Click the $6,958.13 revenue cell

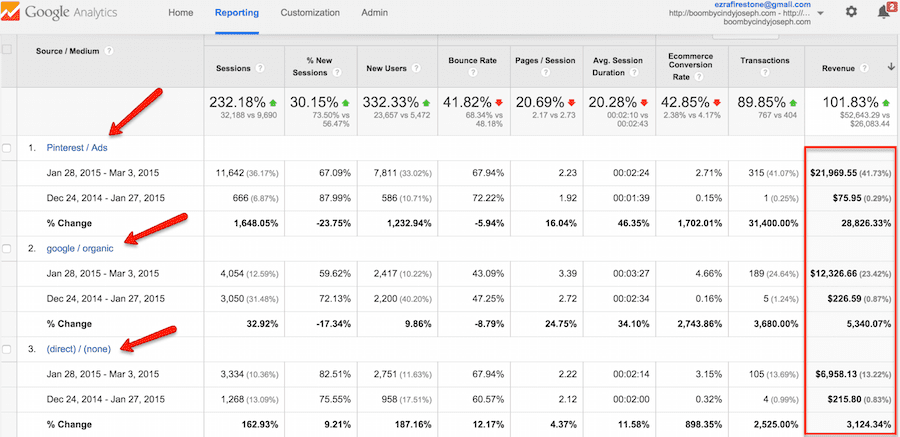[x=836, y=374]
